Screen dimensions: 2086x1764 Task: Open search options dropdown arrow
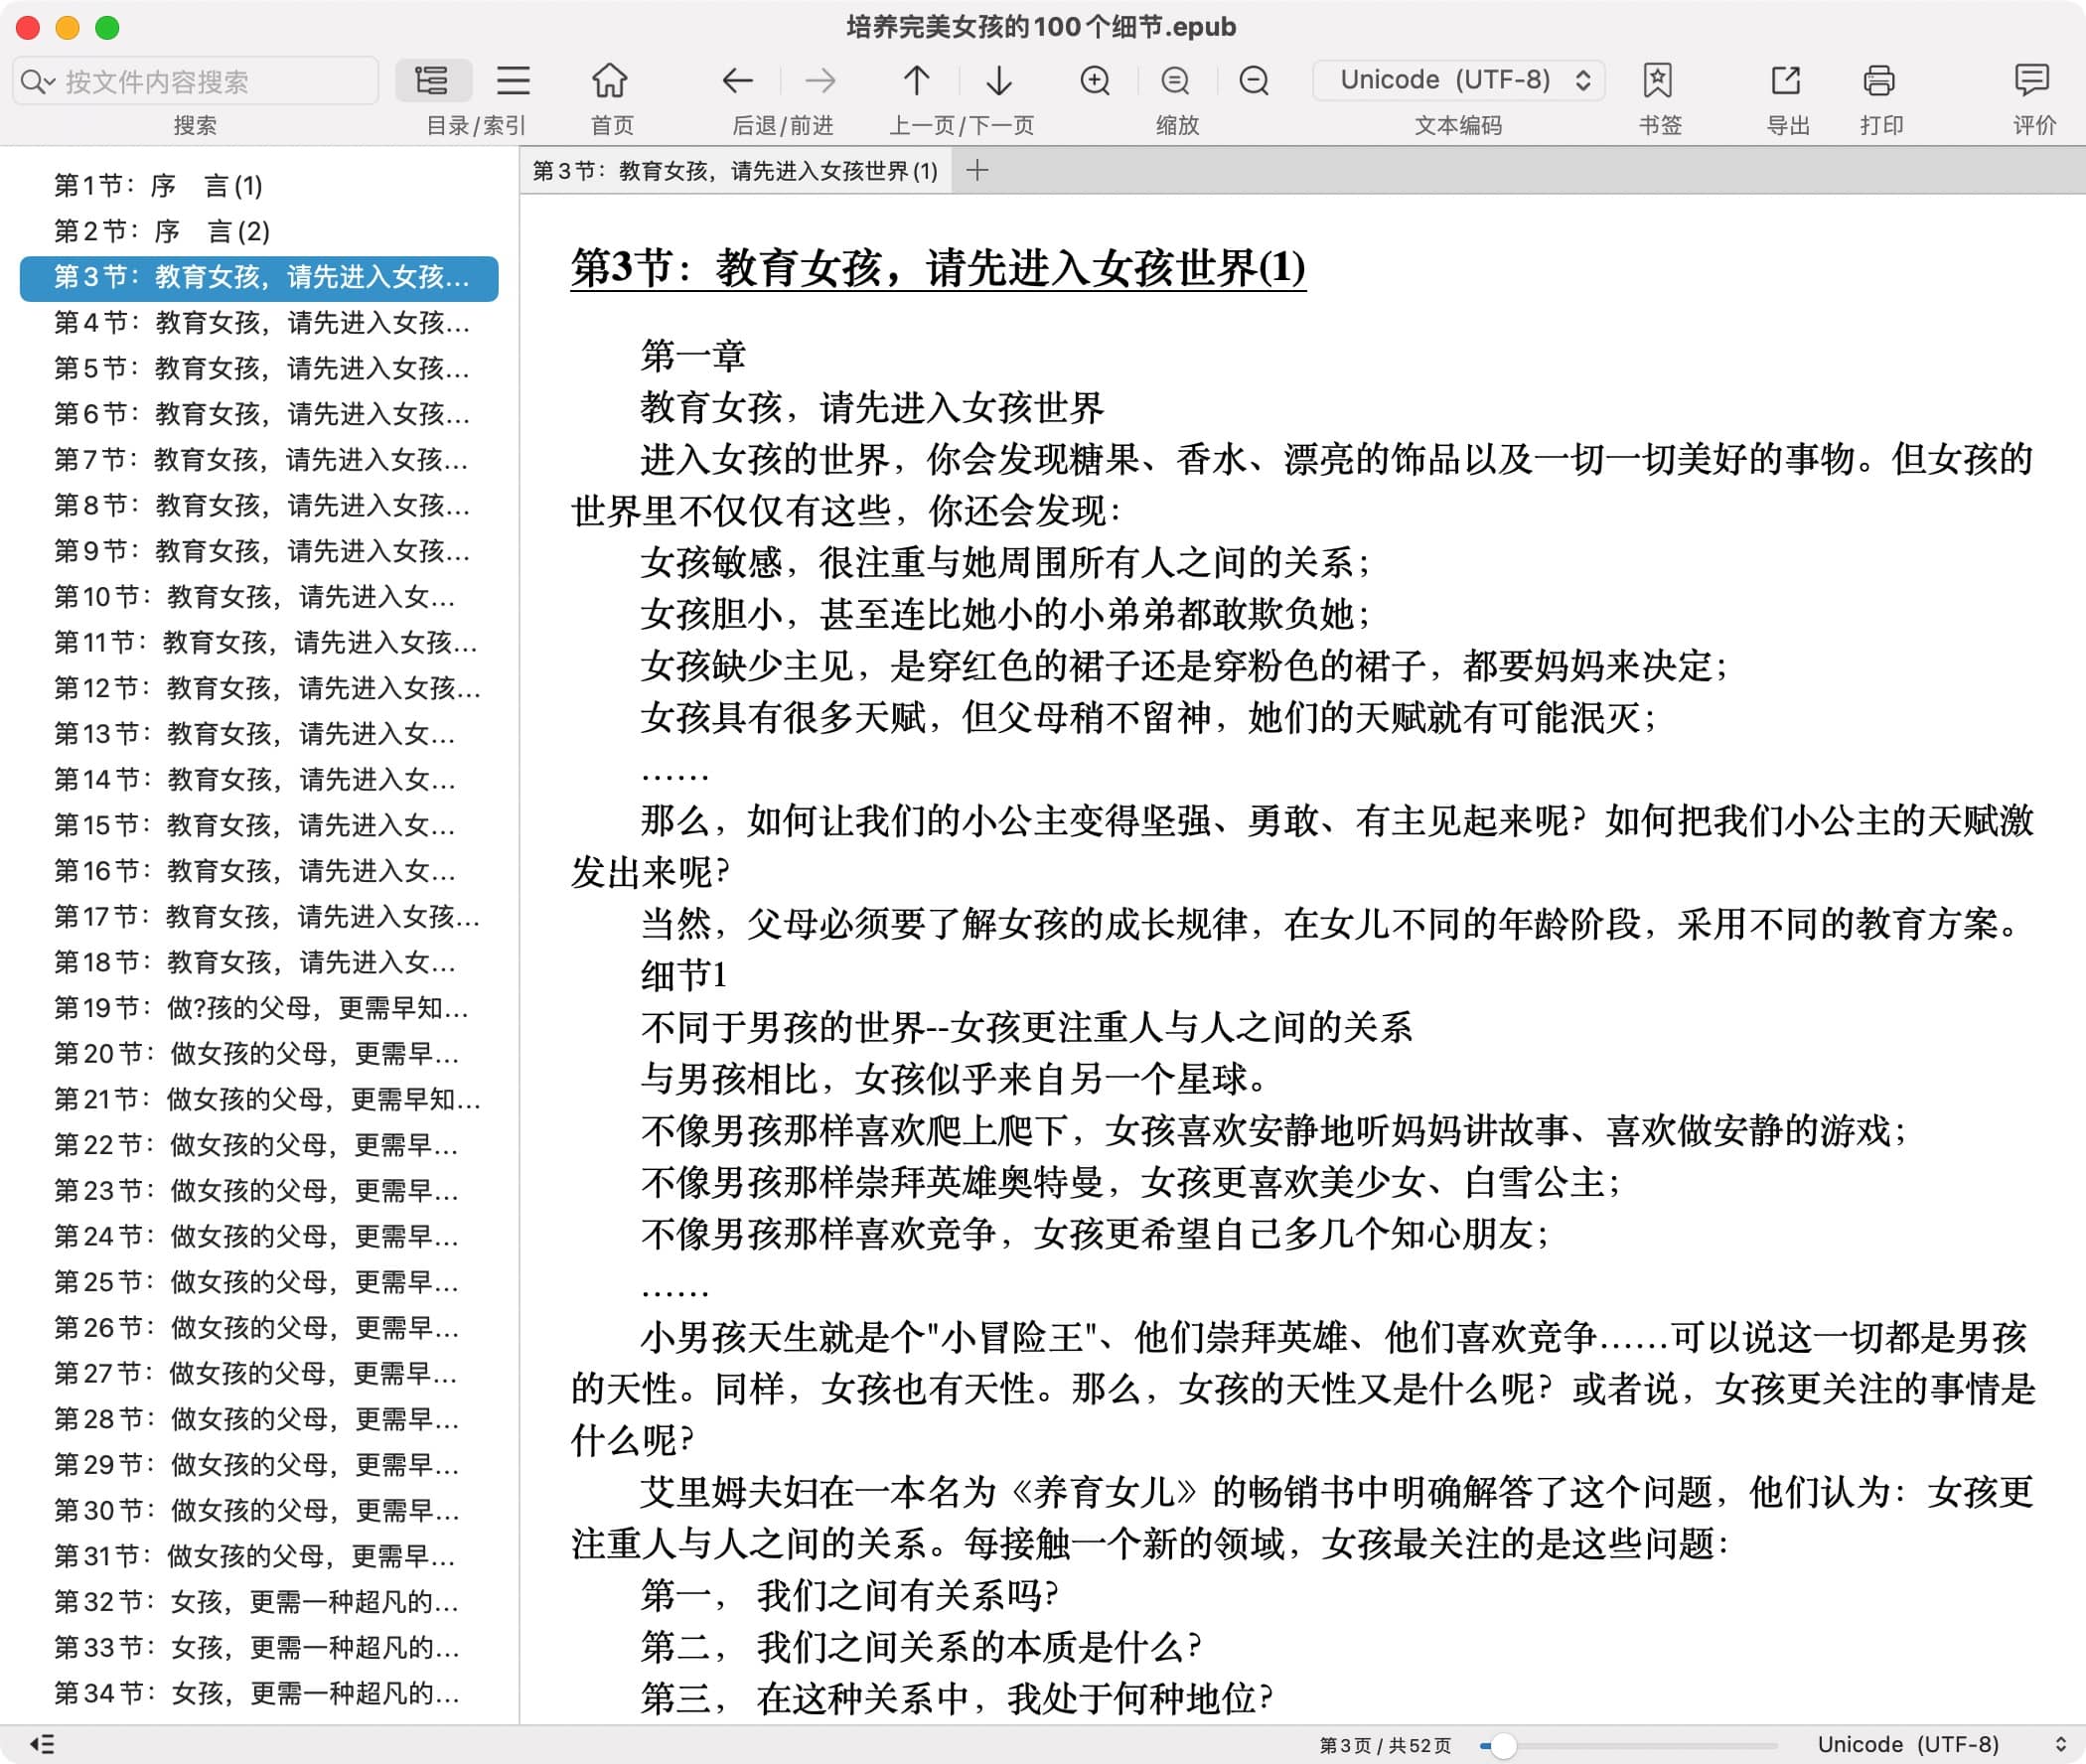[x=49, y=82]
